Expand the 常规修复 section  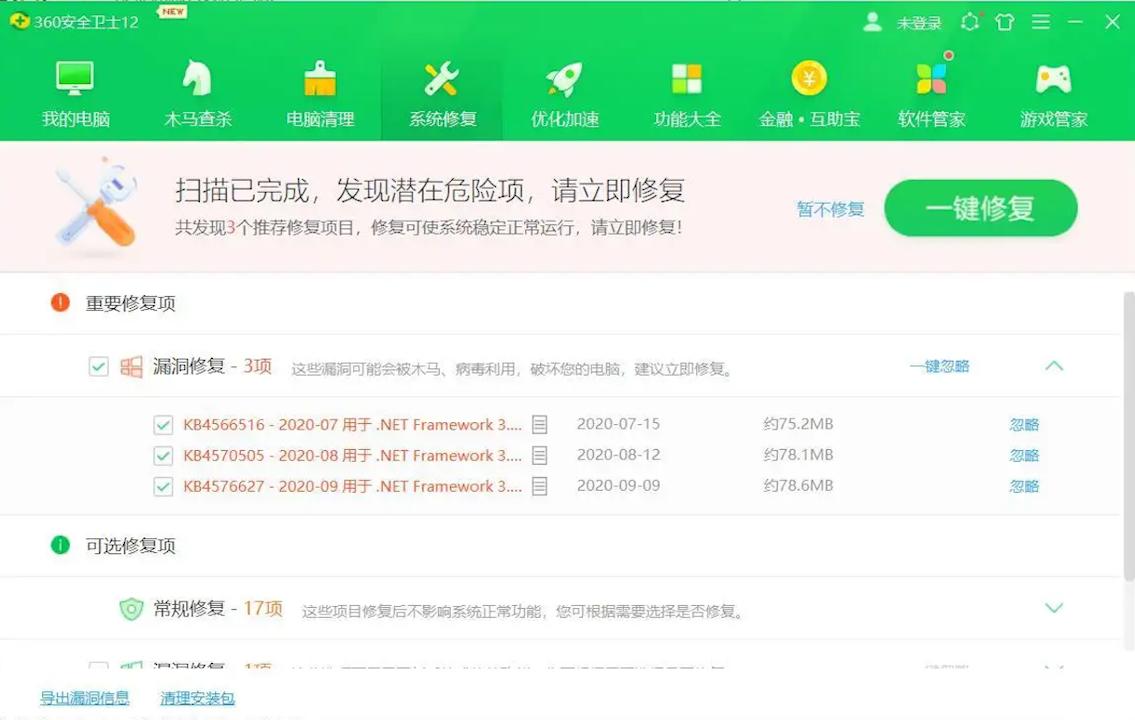pos(1055,607)
